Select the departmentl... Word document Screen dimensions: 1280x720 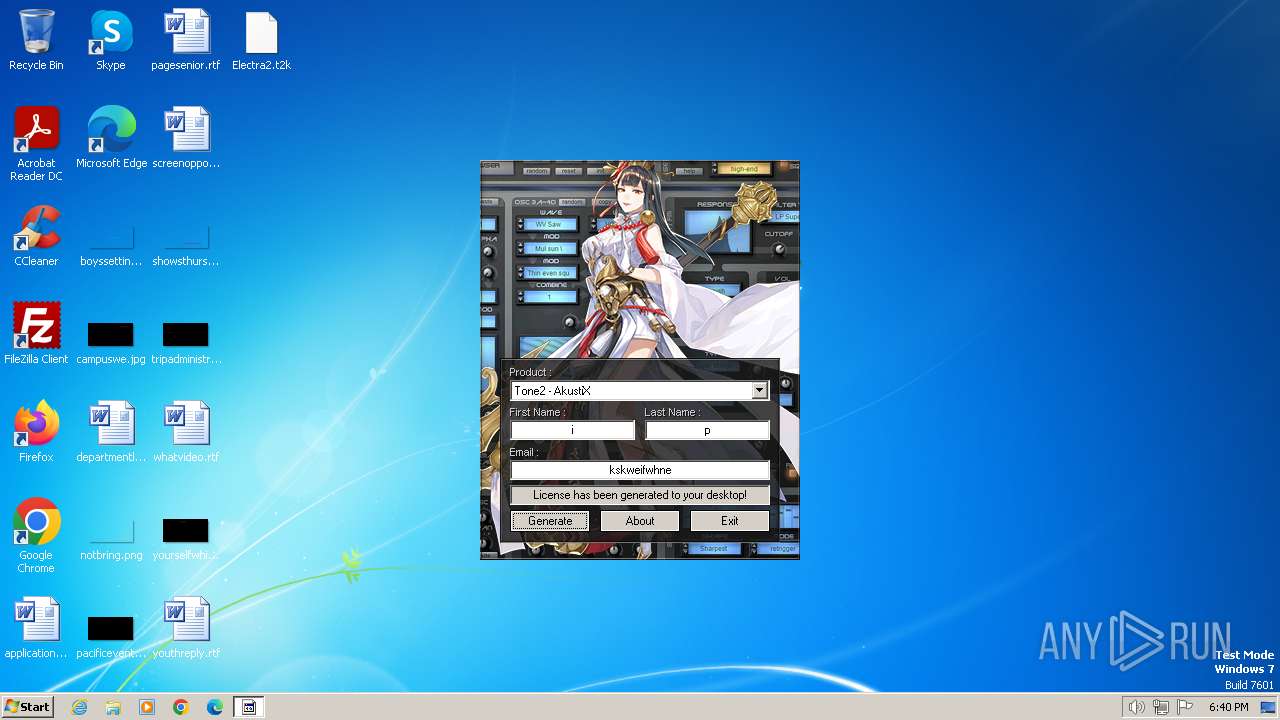111,431
